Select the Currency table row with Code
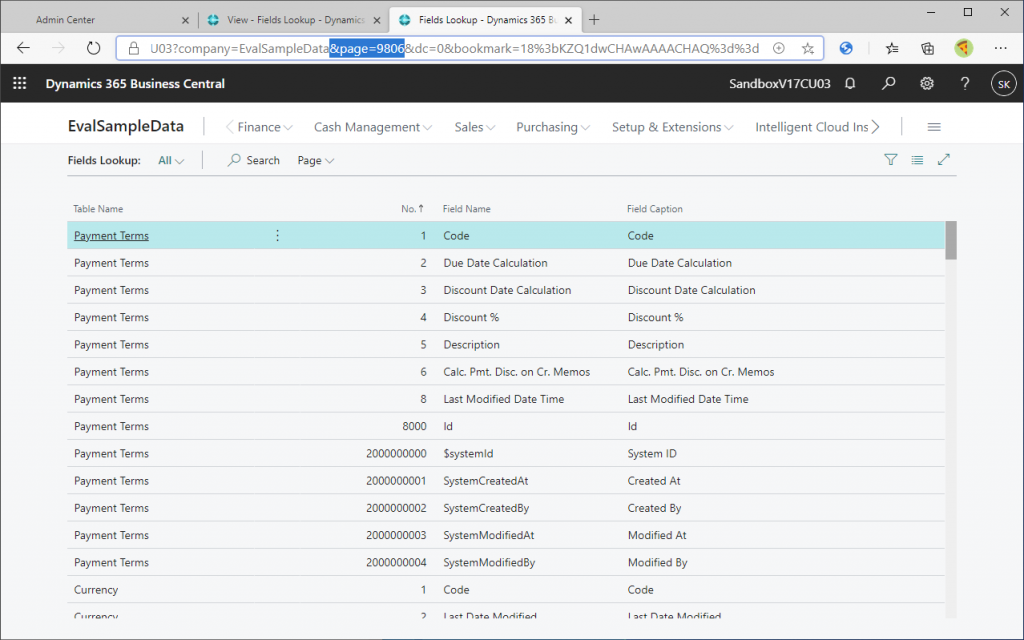 tap(505, 590)
